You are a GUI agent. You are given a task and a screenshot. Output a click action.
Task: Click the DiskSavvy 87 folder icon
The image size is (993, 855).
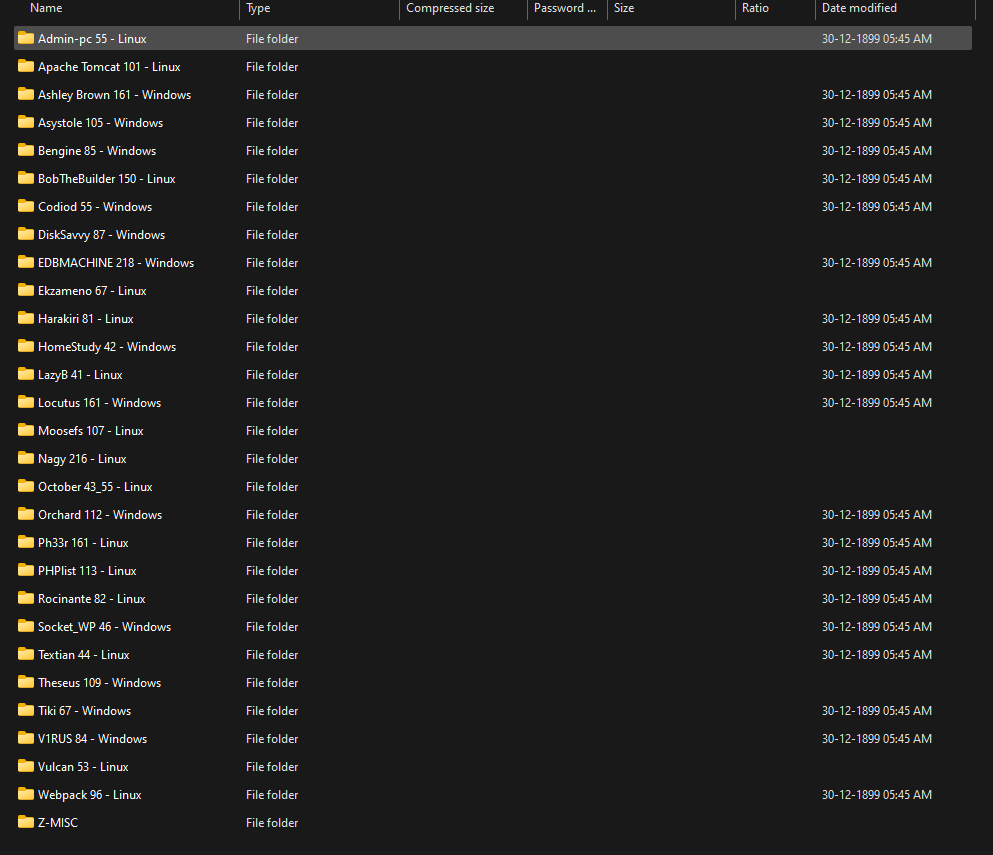click(26, 234)
